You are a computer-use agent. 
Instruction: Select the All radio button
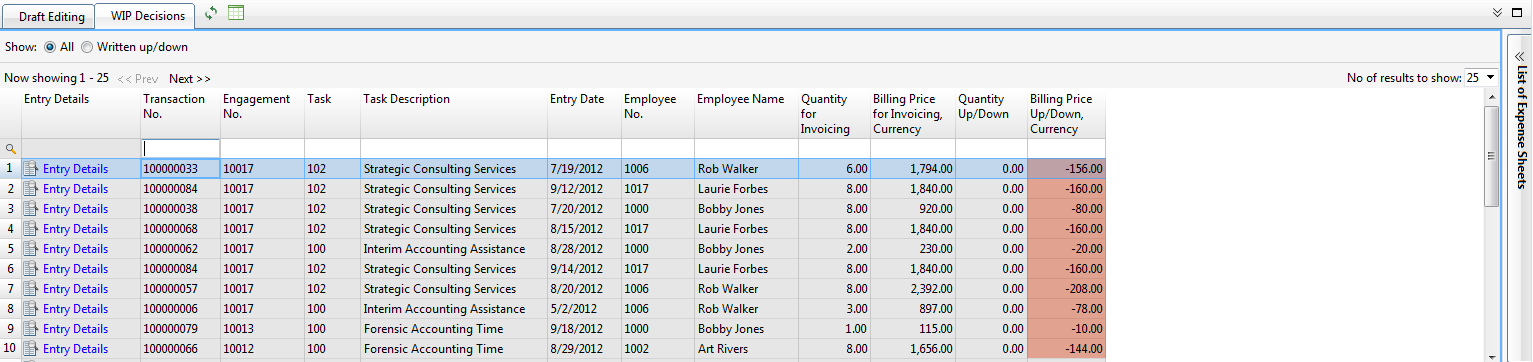coord(50,47)
